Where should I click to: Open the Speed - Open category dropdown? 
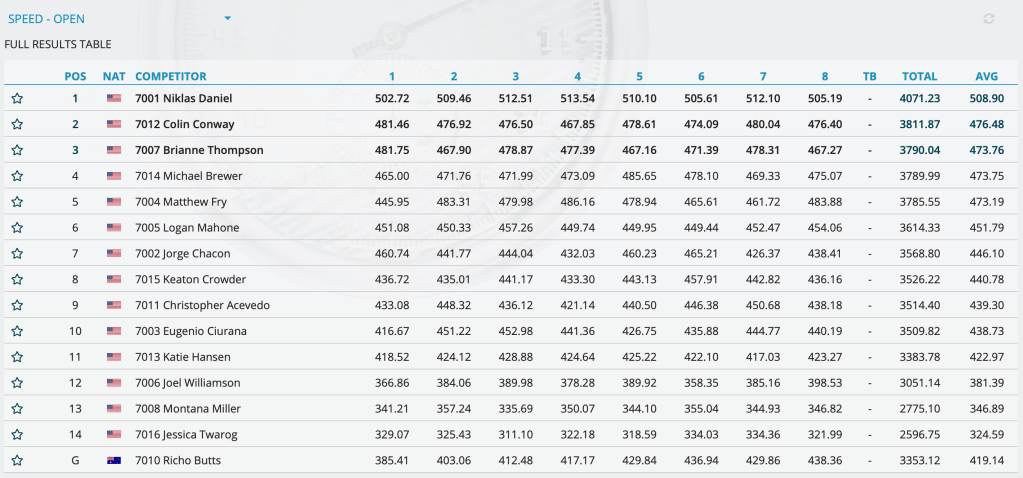[x=228, y=19]
